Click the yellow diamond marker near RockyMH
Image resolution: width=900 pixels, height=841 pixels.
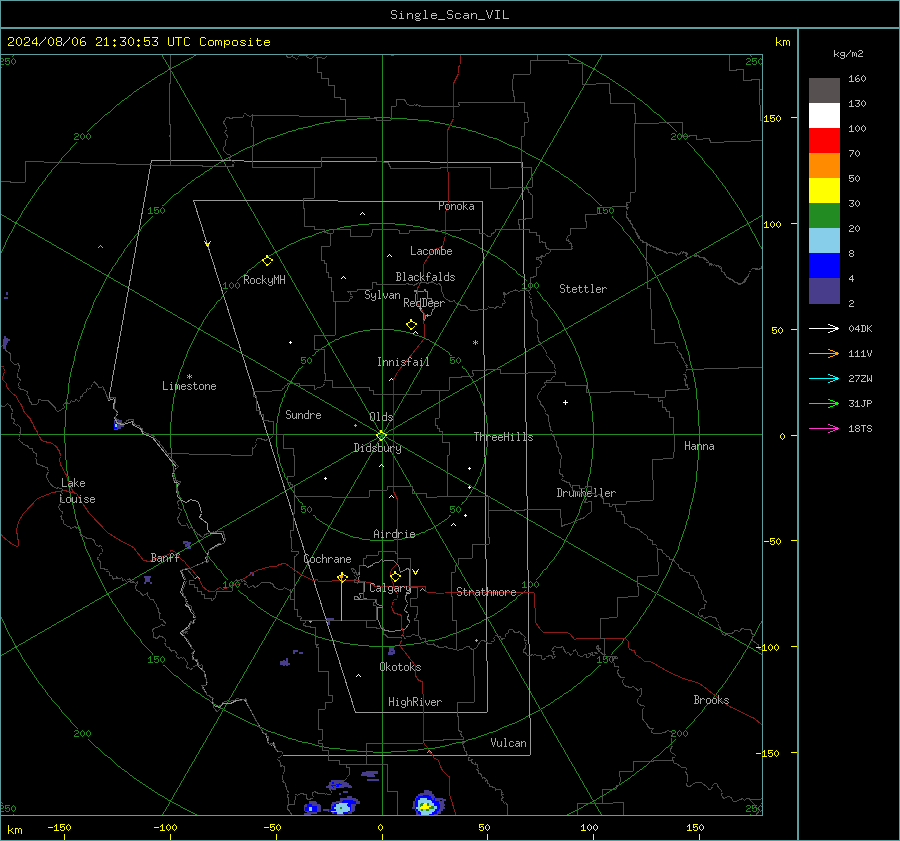[x=267, y=261]
